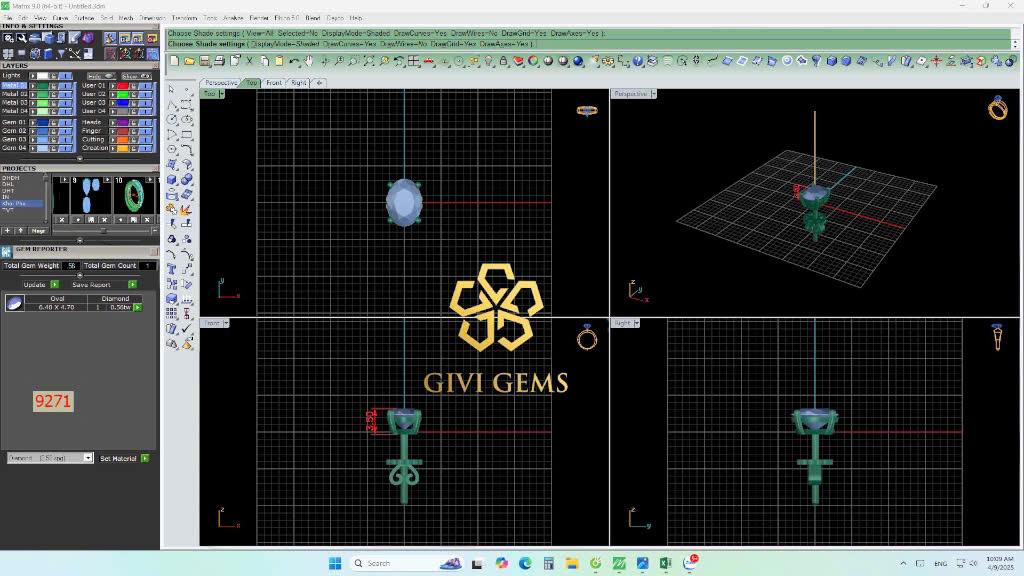Viewport: 1024px width, 576px height.
Task: Click the checkmark tool in left toolbar
Action: tap(187, 328)
